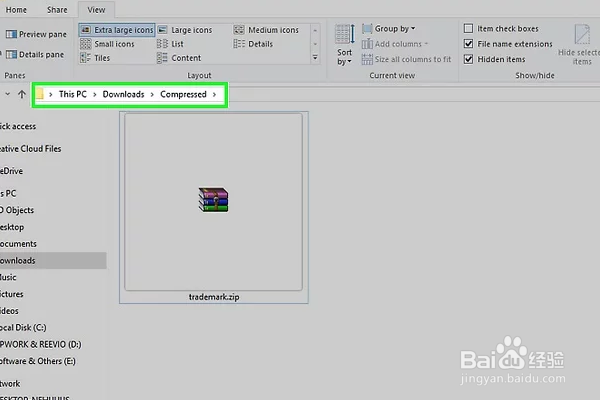Switch layout to Details view
Viewport: 600px width, 400px height.
point(253,44)
